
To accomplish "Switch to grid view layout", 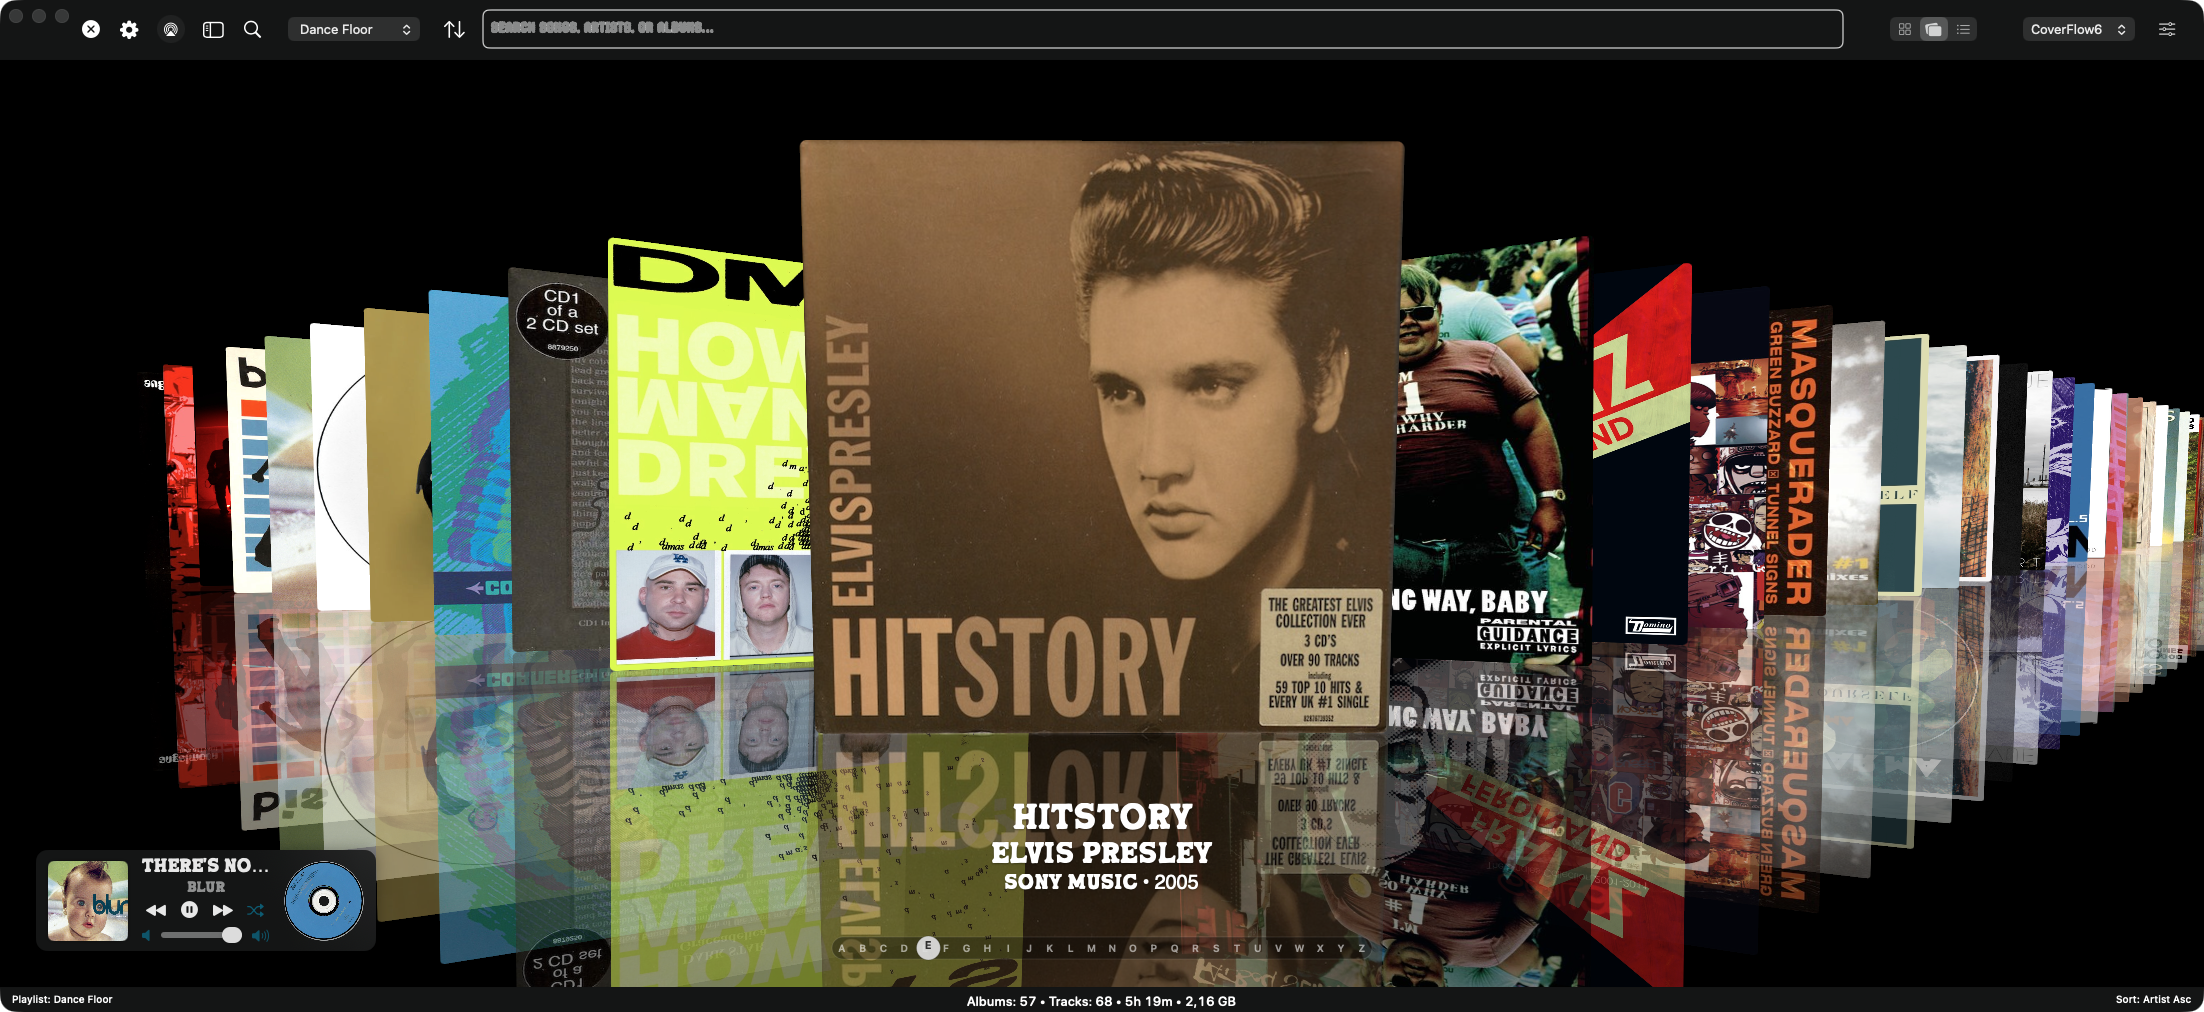I will [1904, 29].
